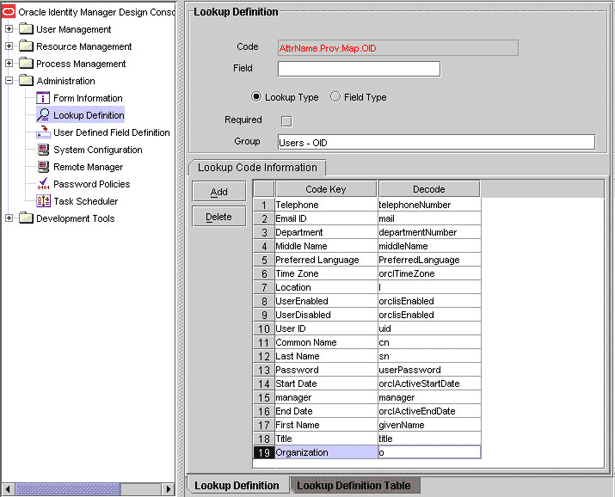Select Lookup Definition in the tree
The width and height of the screenshot is (615, 497).
[x=89, y=115]
